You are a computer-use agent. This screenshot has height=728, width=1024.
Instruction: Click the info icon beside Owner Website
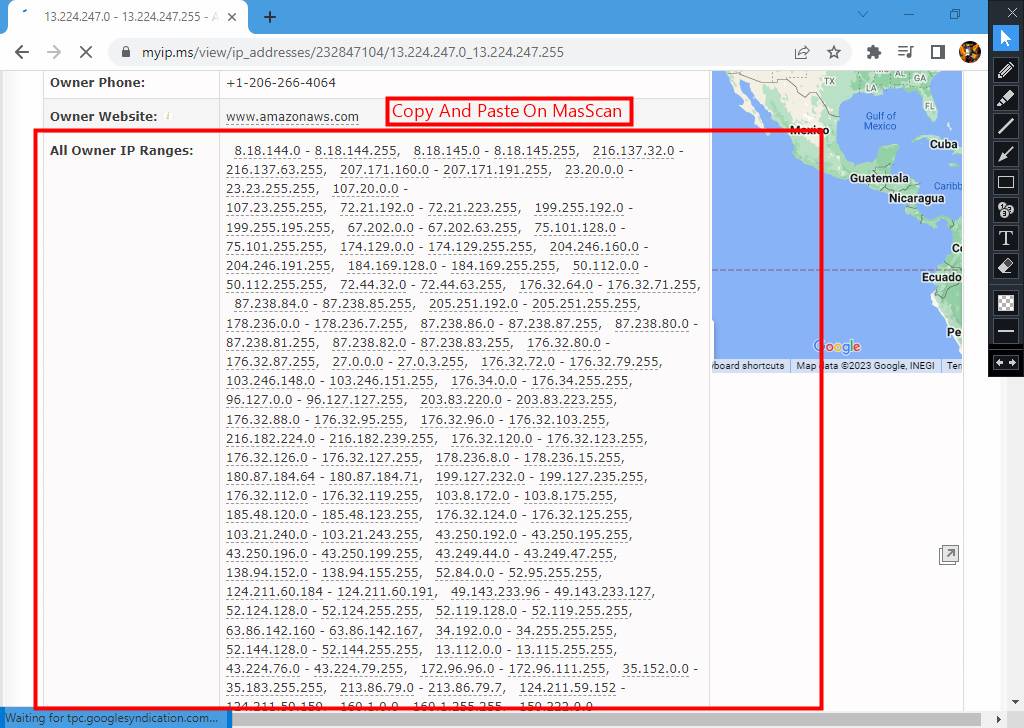[168, 116]
